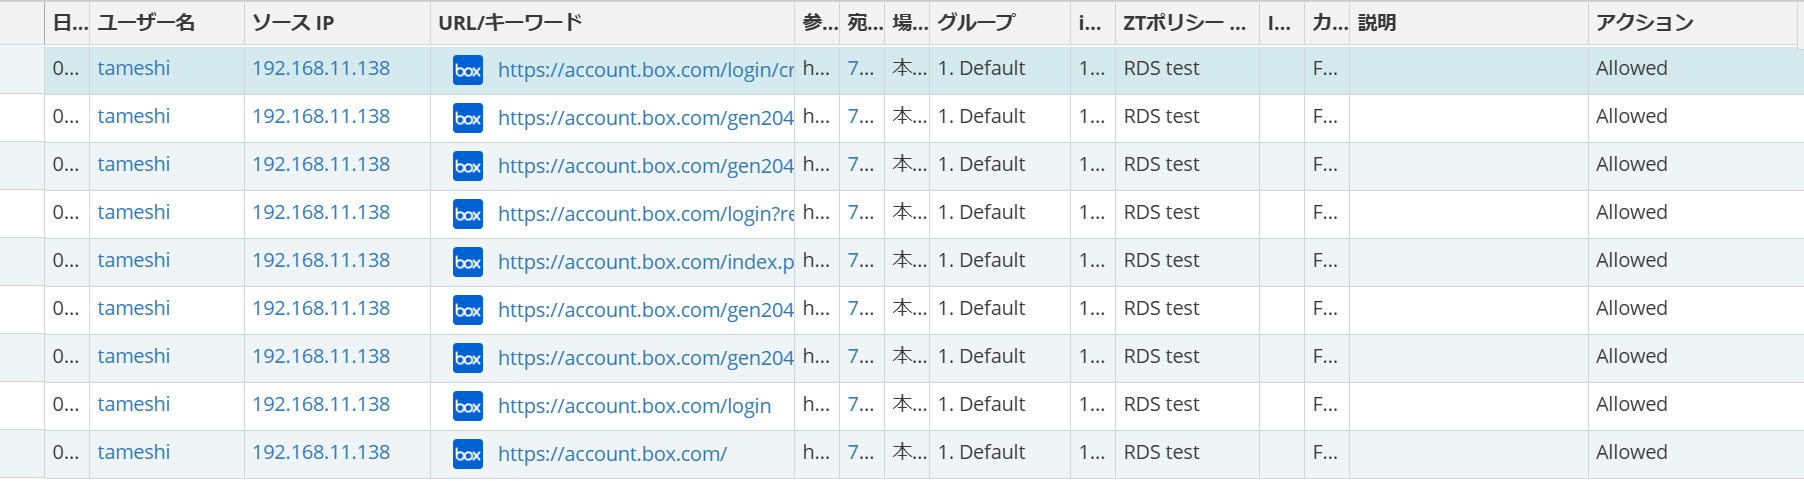Image resolution: width=1804 pixels, height=481 pixels.
Task: Select RDS test in the https://account.box.com/ row
Action: pos(1161,452)
